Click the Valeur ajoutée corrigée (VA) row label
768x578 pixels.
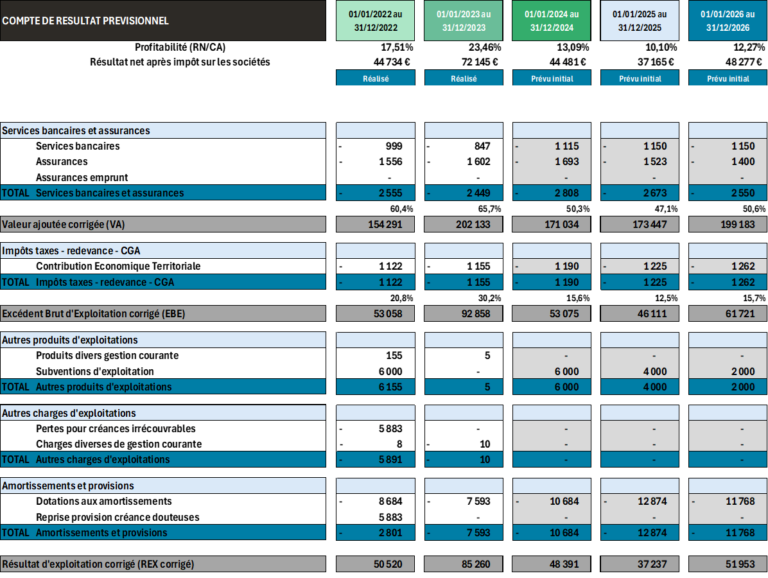coord(163,224)
